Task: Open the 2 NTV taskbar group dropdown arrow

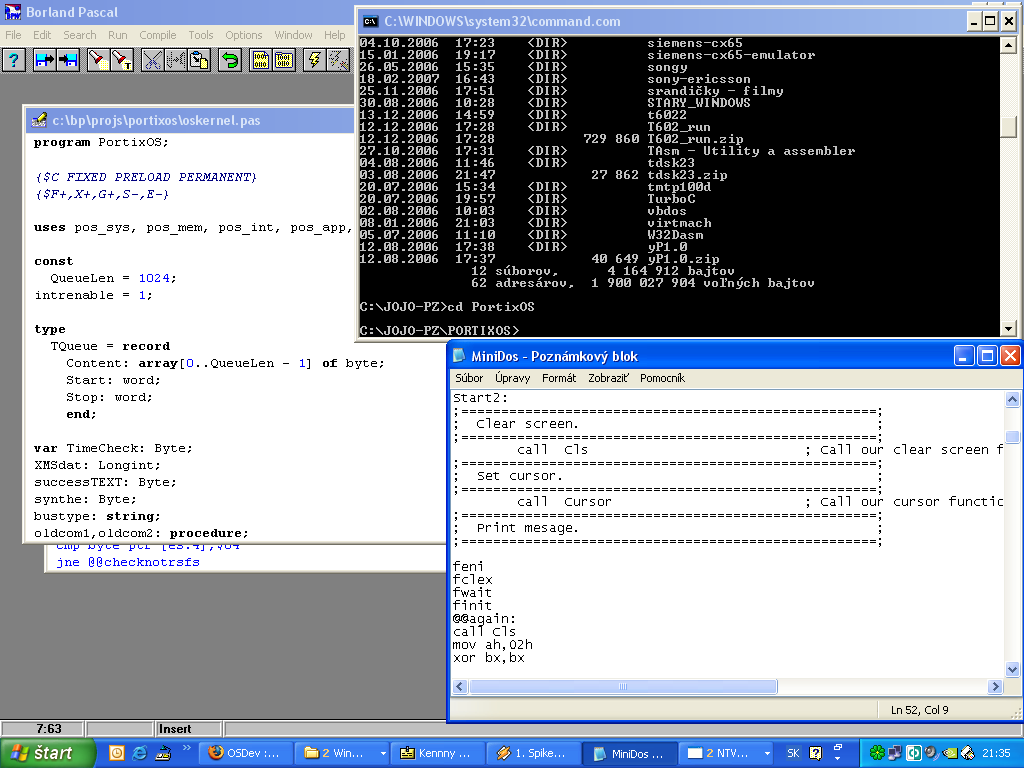Action: [767, 754]
